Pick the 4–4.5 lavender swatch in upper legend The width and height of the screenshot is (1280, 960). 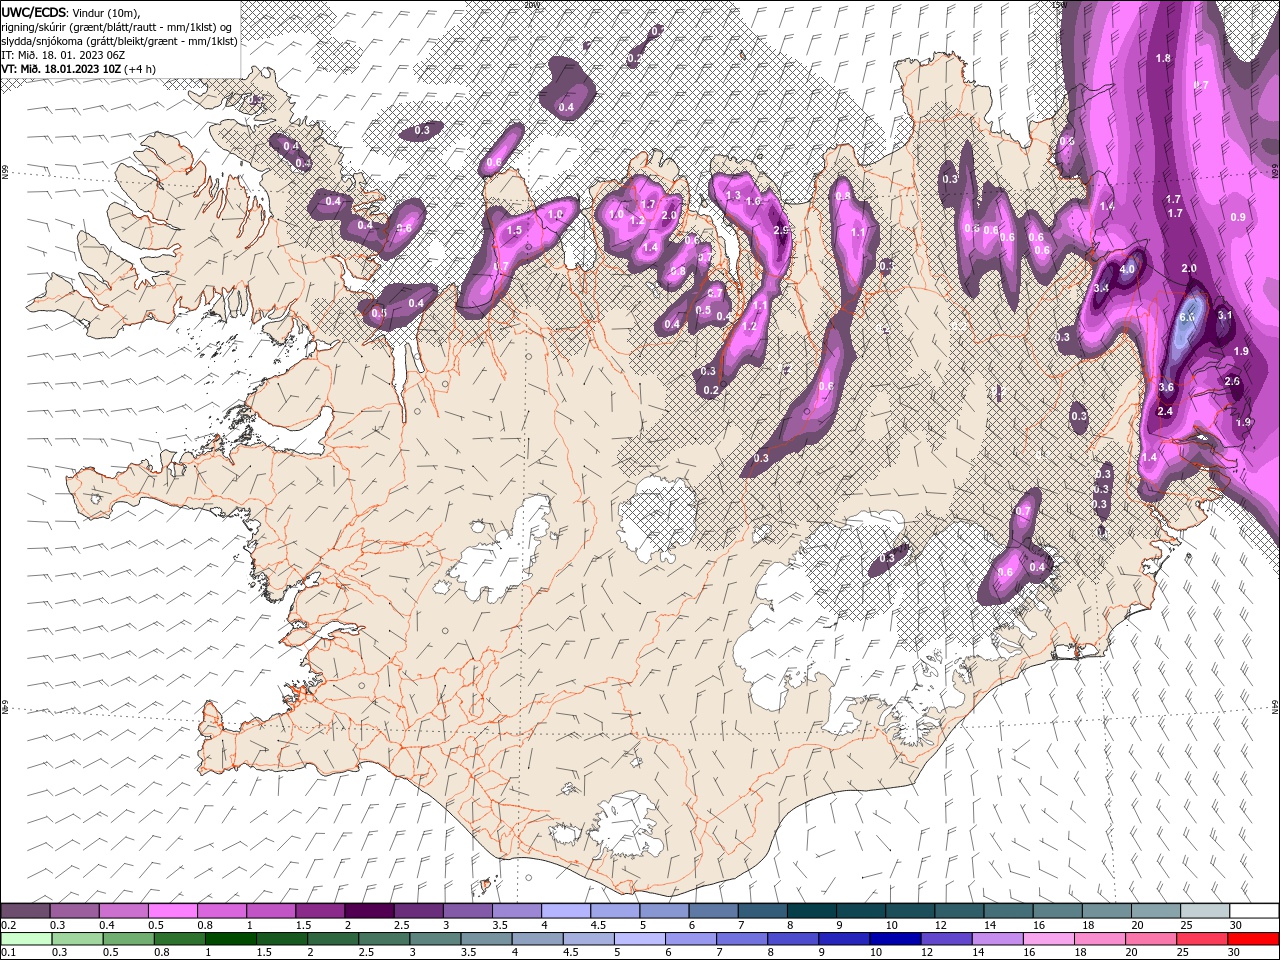566,911
